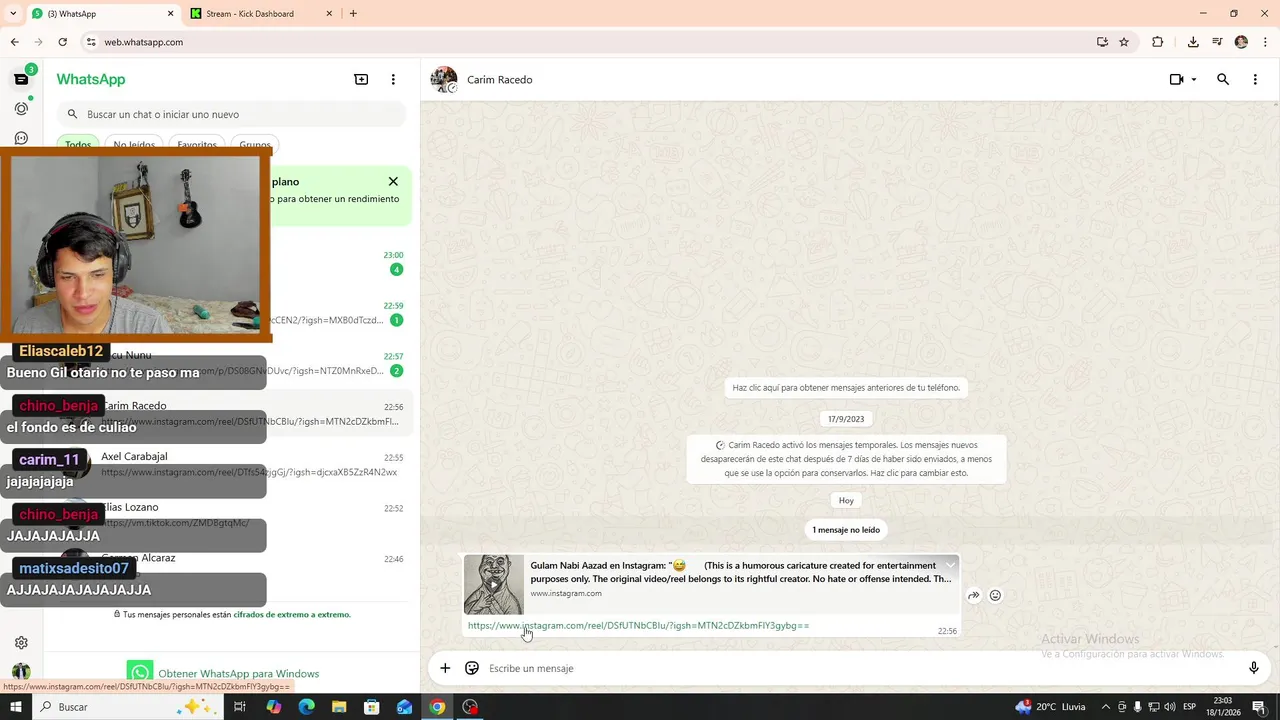Viewport: 1280px width, 720px height.
Task: Select the Todos chat filter
Action: coord(78,145)
